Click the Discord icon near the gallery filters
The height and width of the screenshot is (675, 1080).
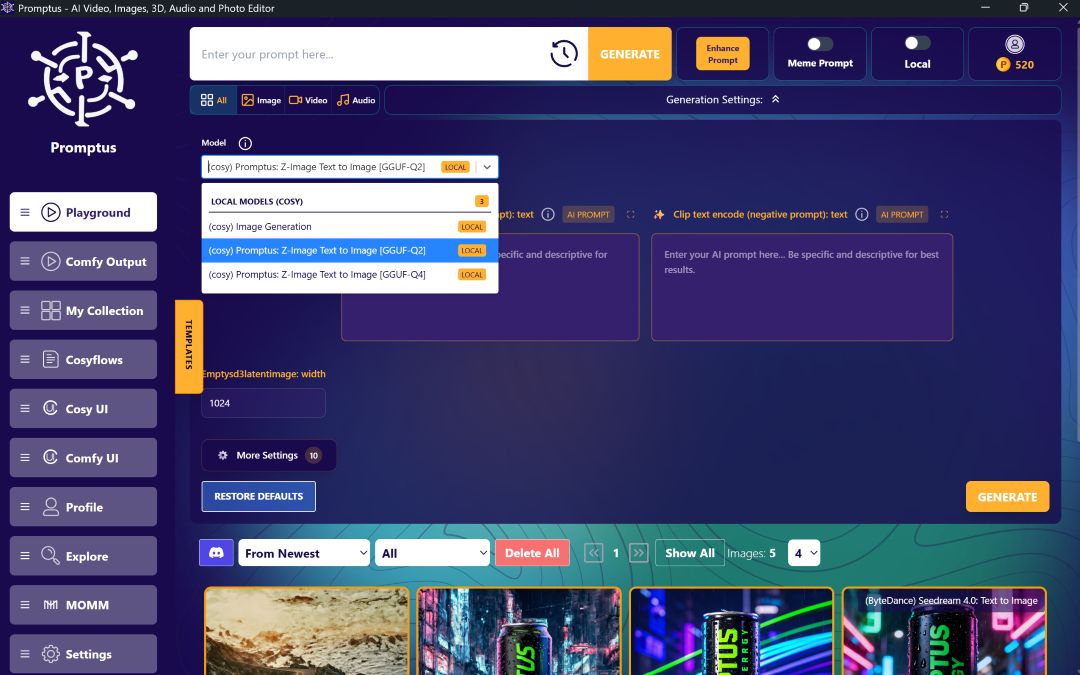(x=216, y=552)
